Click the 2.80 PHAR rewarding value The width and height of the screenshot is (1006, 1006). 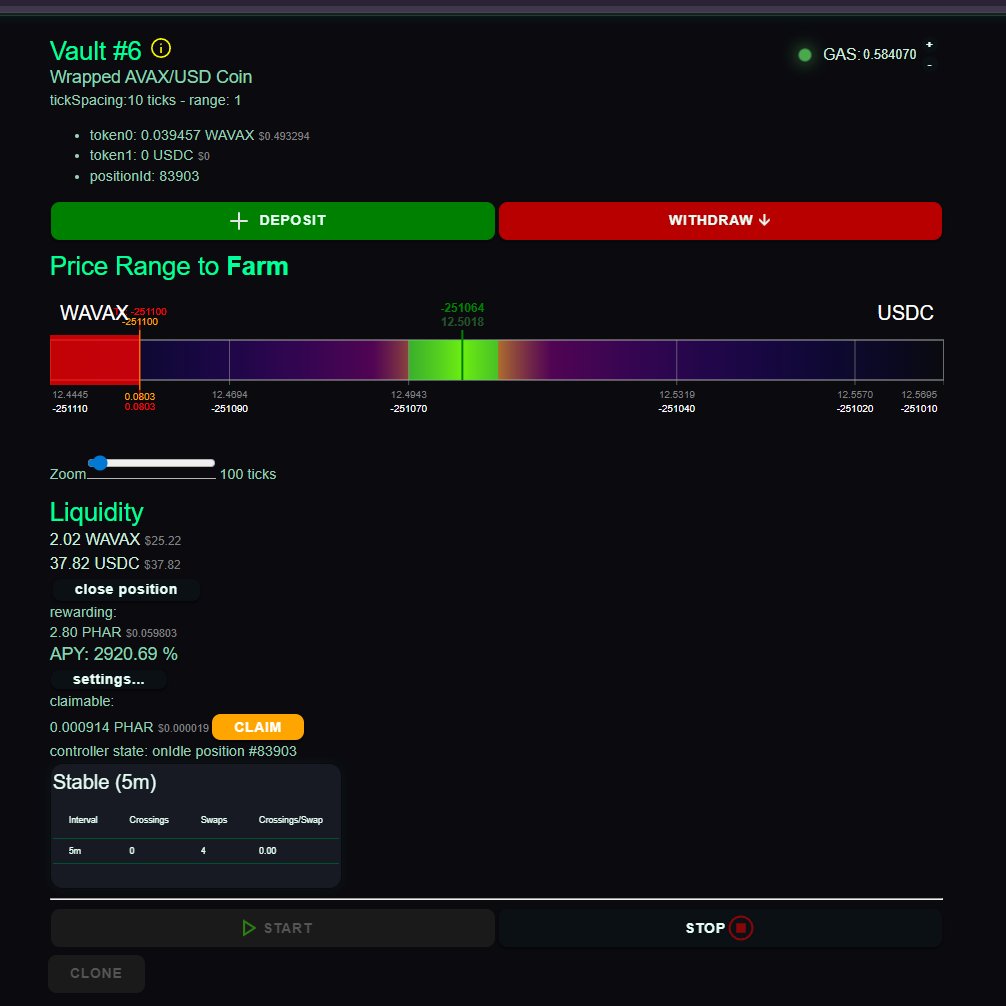[x=85, y=633]
